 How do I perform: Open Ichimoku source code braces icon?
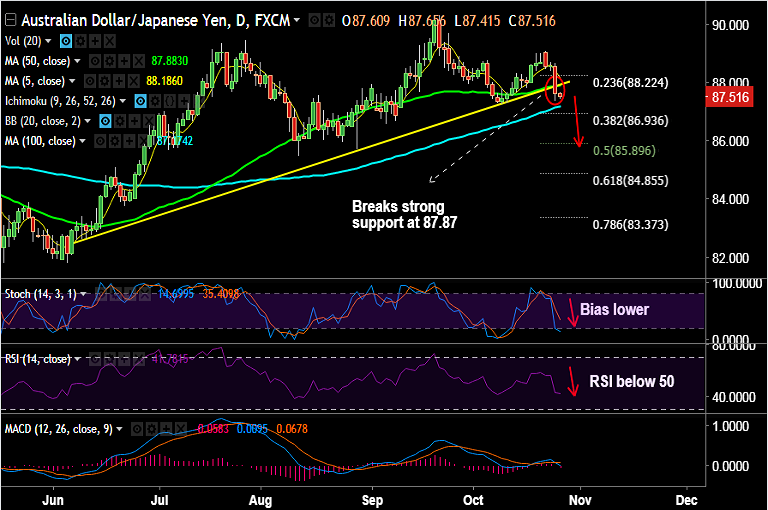pyautogui.click(x=169, y=101)
